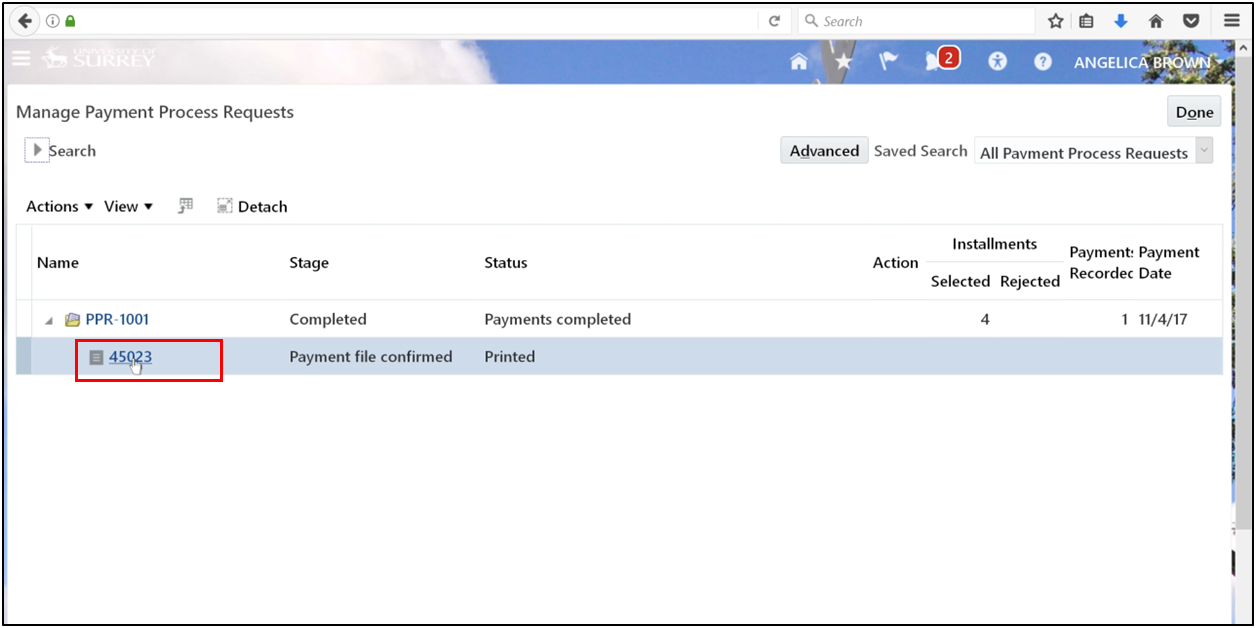The height and width of the screenshot is (628, 1256).
Task: Open the Favorites star icon
Action: pos(843,61)
